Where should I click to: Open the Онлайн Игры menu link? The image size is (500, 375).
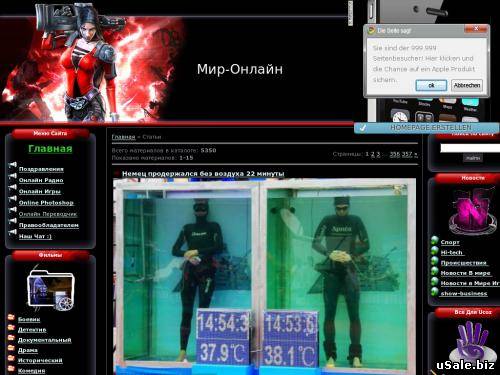click(x=40, y=191)
